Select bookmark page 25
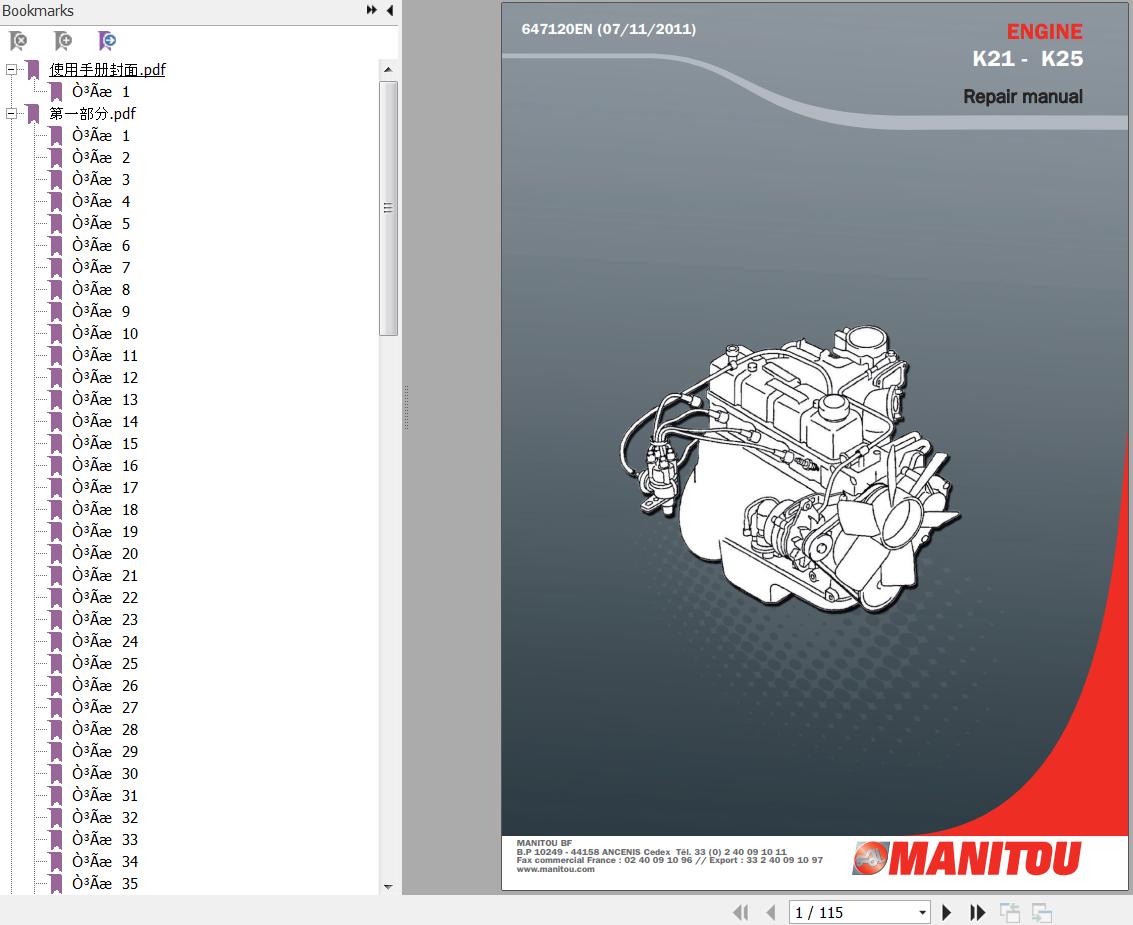The height and width of the screenshot is (925, 1133). pos(105,663)
